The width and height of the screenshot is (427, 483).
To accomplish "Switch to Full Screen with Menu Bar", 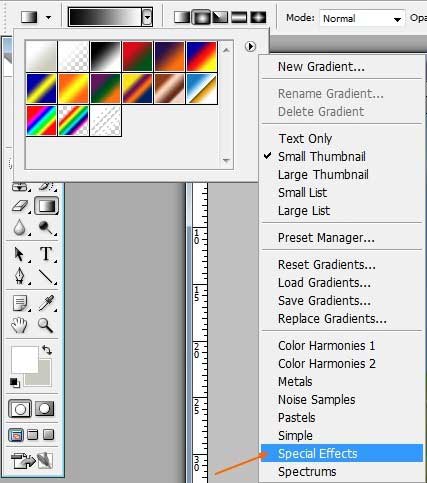I will [x=32, y=435].
